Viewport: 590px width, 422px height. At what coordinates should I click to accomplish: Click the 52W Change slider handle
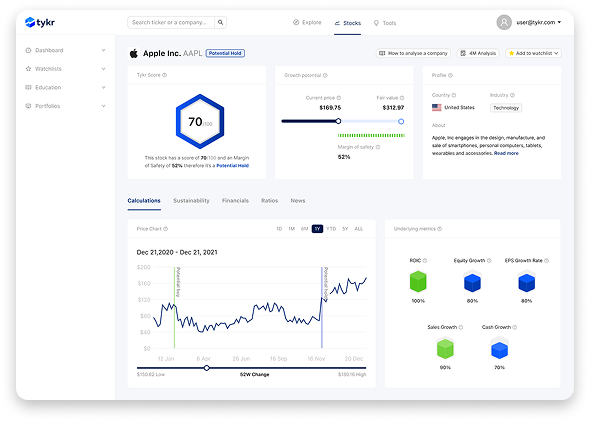(x=207, y=368)
